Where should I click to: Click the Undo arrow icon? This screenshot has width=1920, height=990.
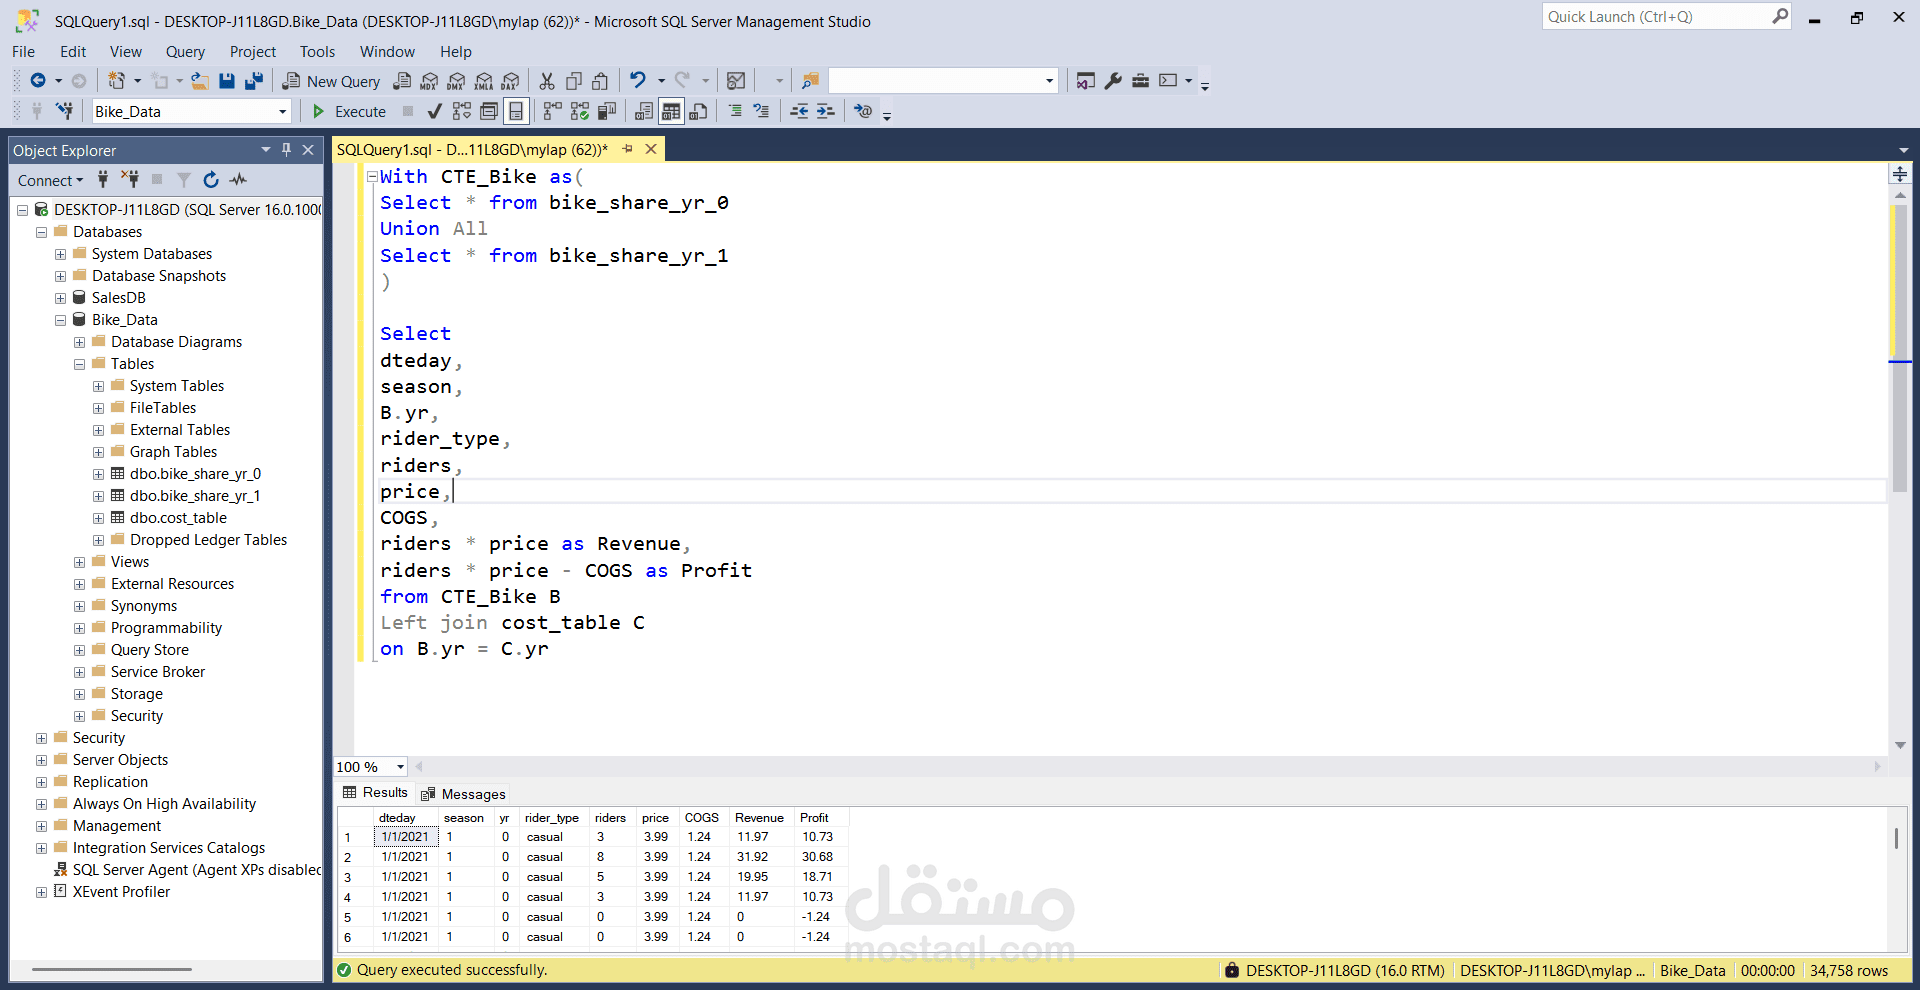[x=638, y=81]
